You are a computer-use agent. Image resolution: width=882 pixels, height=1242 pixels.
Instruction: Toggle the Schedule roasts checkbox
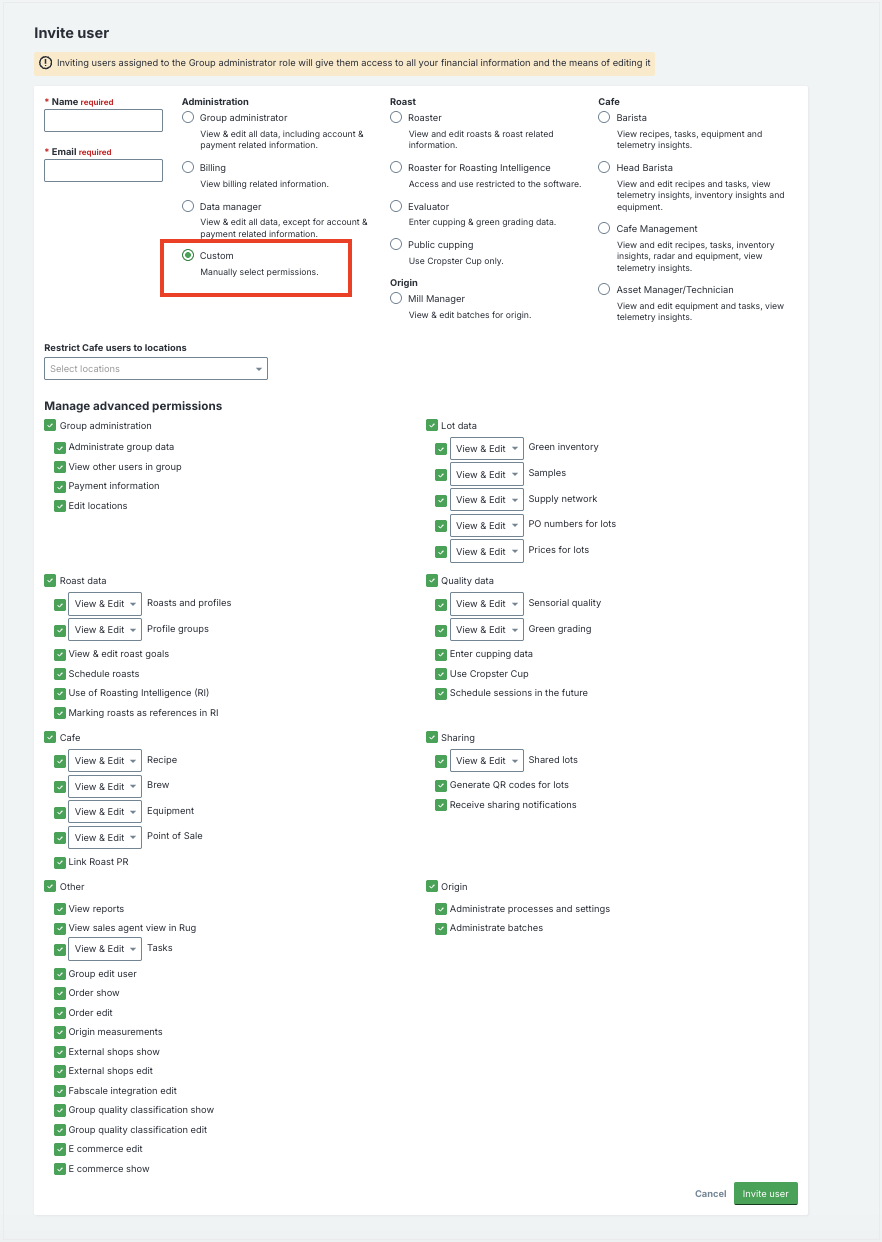(59, 674)
